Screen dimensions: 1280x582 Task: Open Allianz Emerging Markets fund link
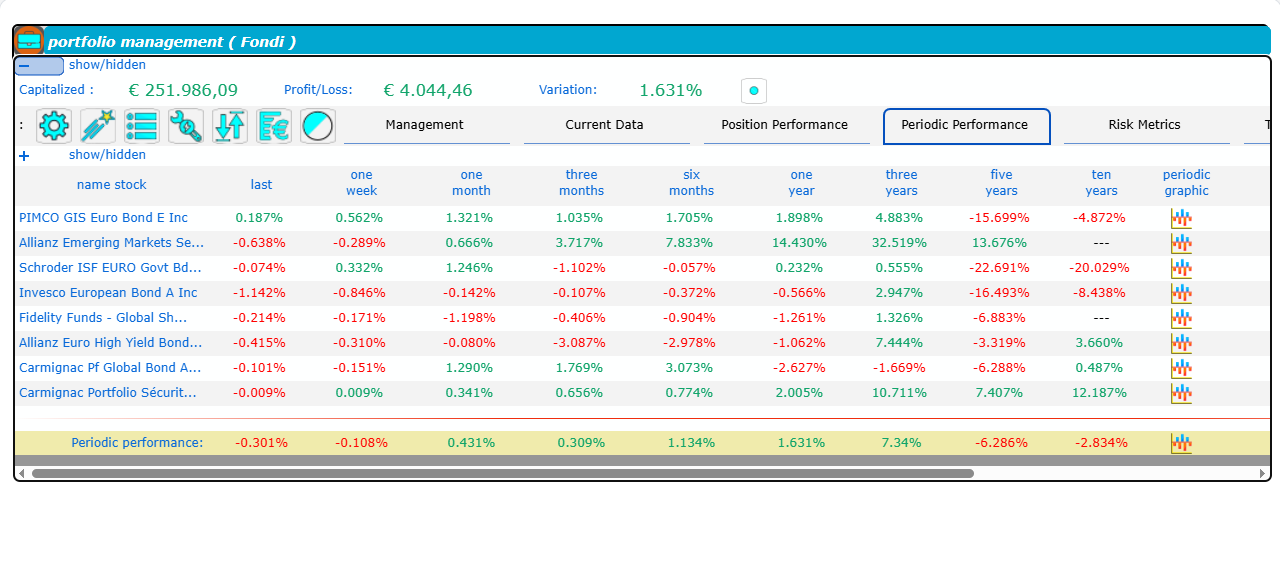tap(111, 243)
